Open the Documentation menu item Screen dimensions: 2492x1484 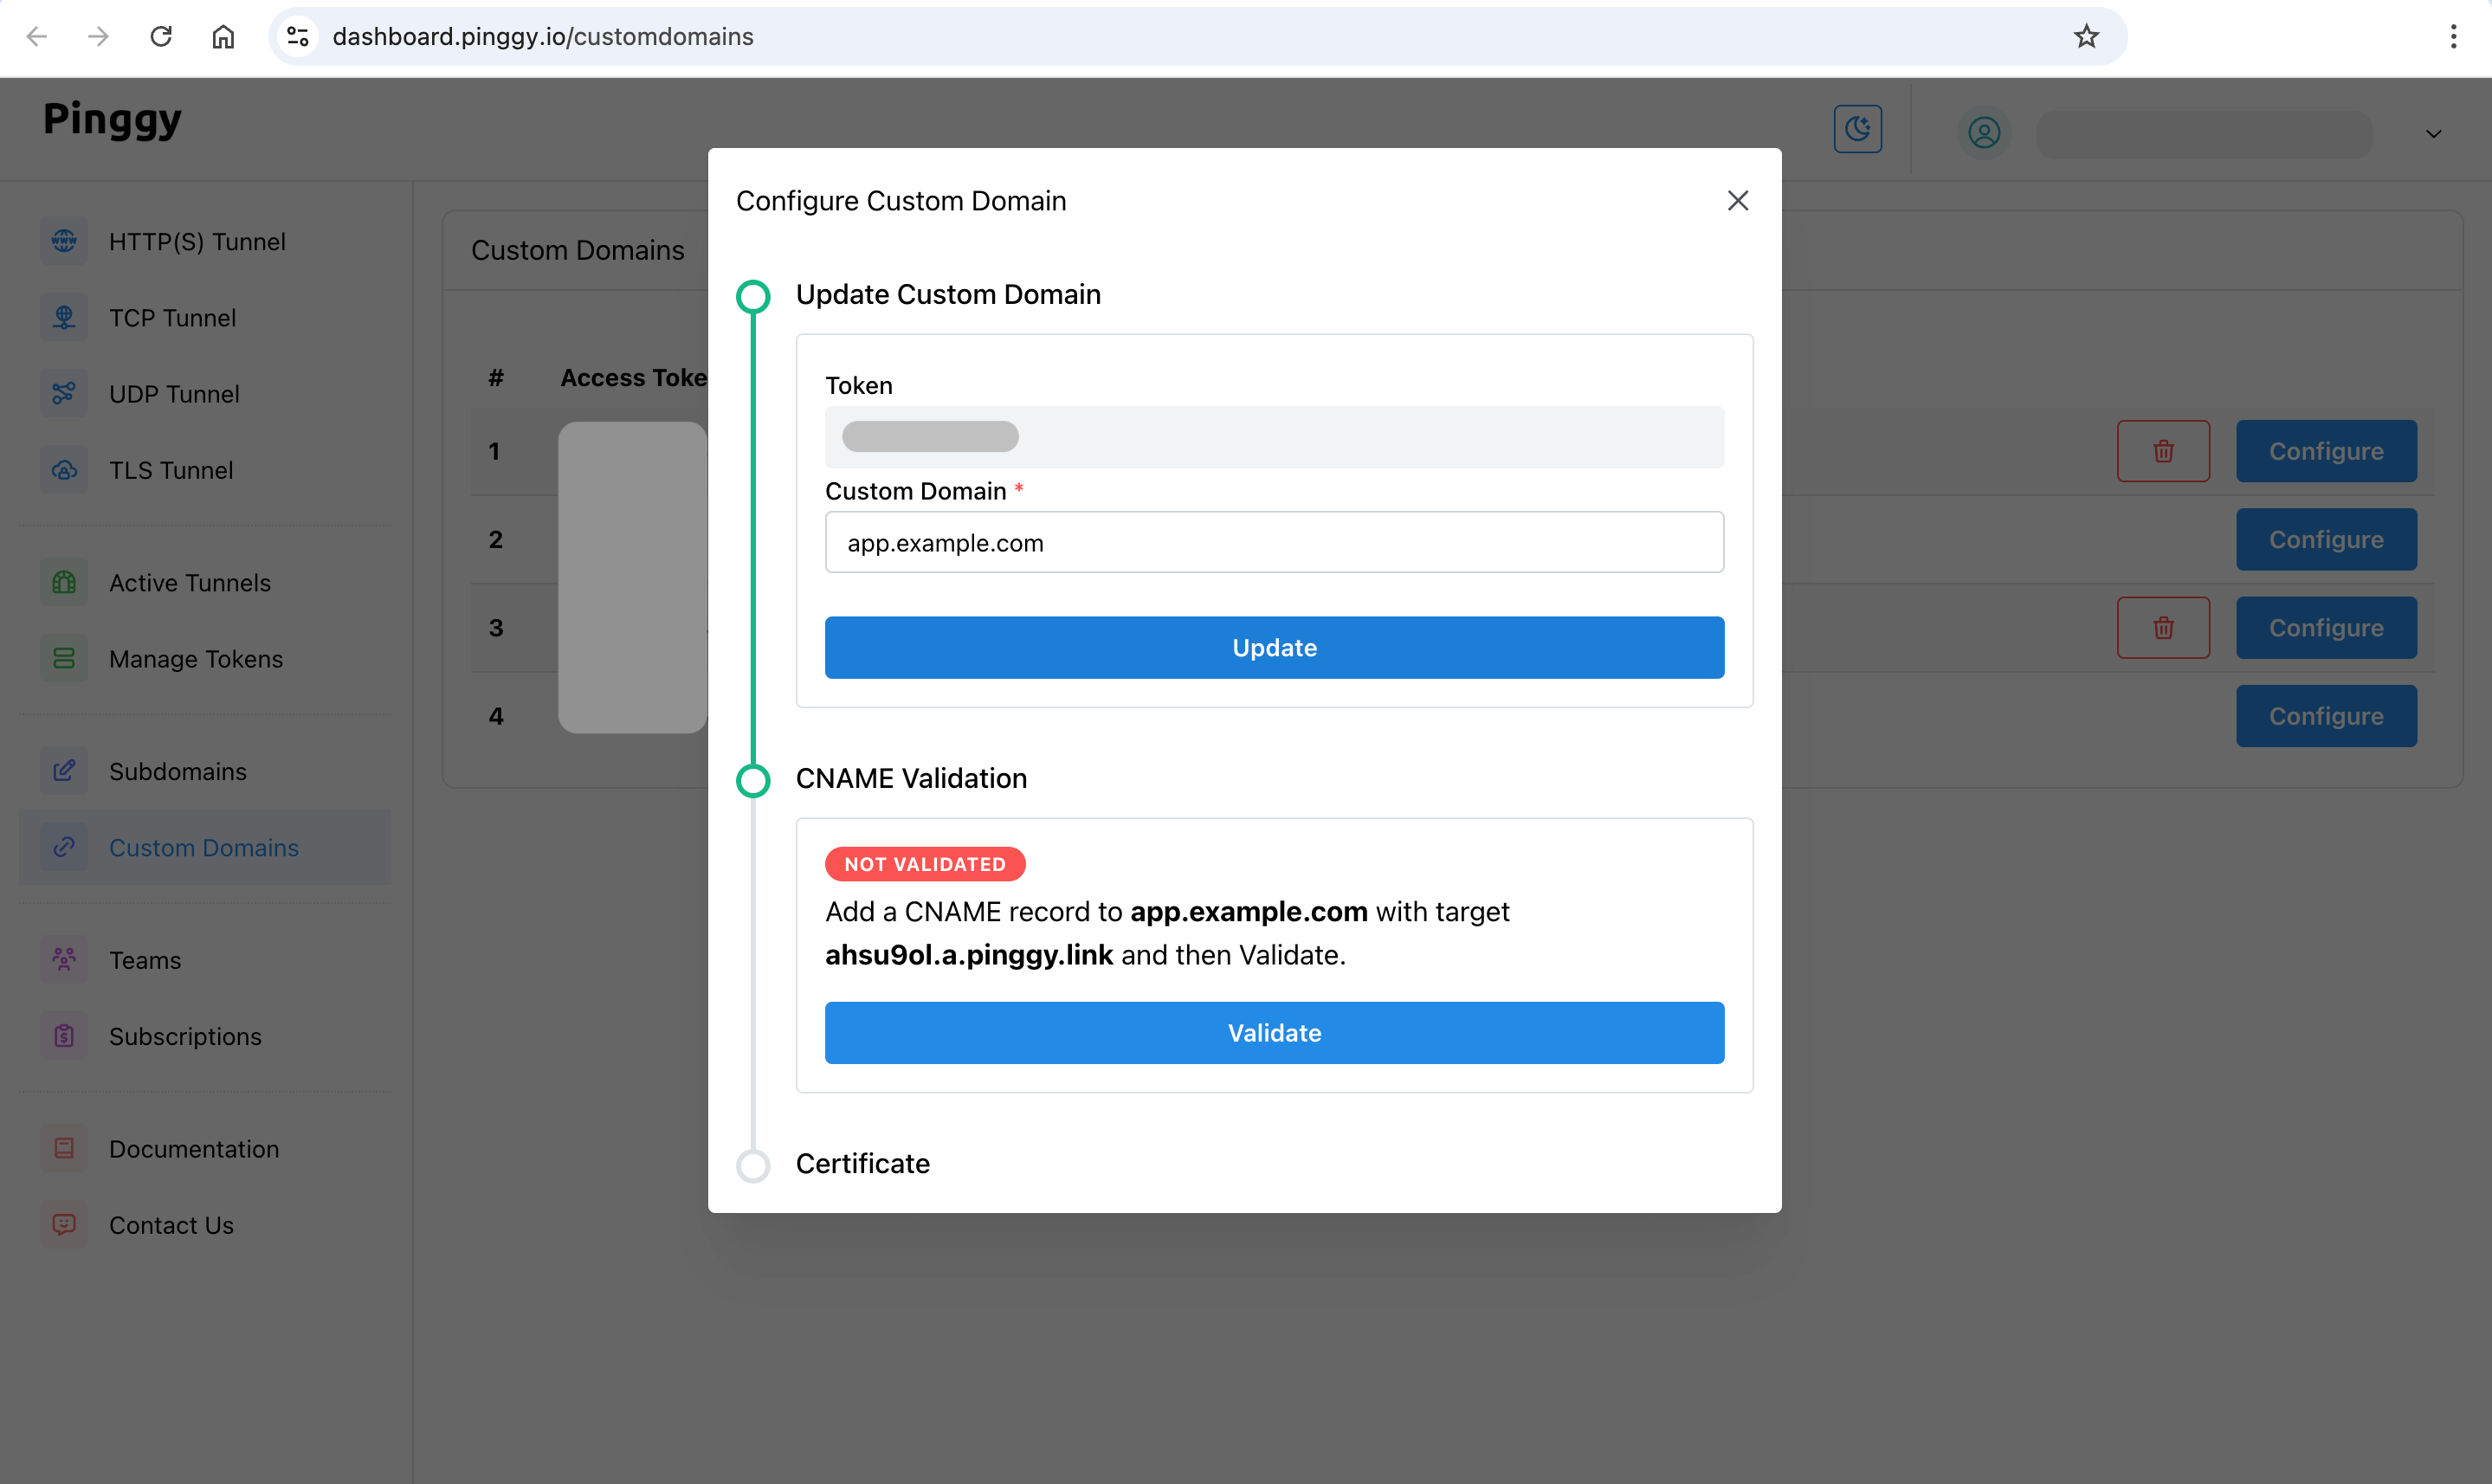coord(194,1148)
